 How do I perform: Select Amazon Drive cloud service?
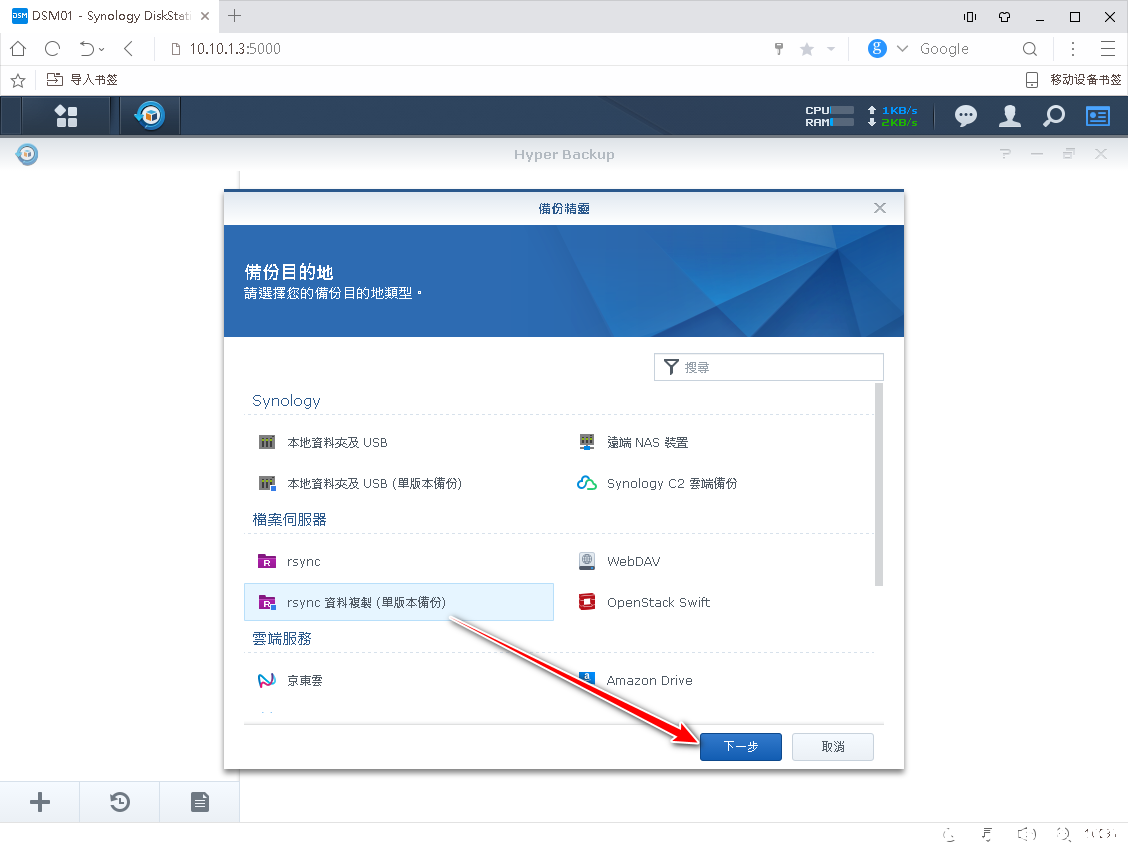click(649, 680)
